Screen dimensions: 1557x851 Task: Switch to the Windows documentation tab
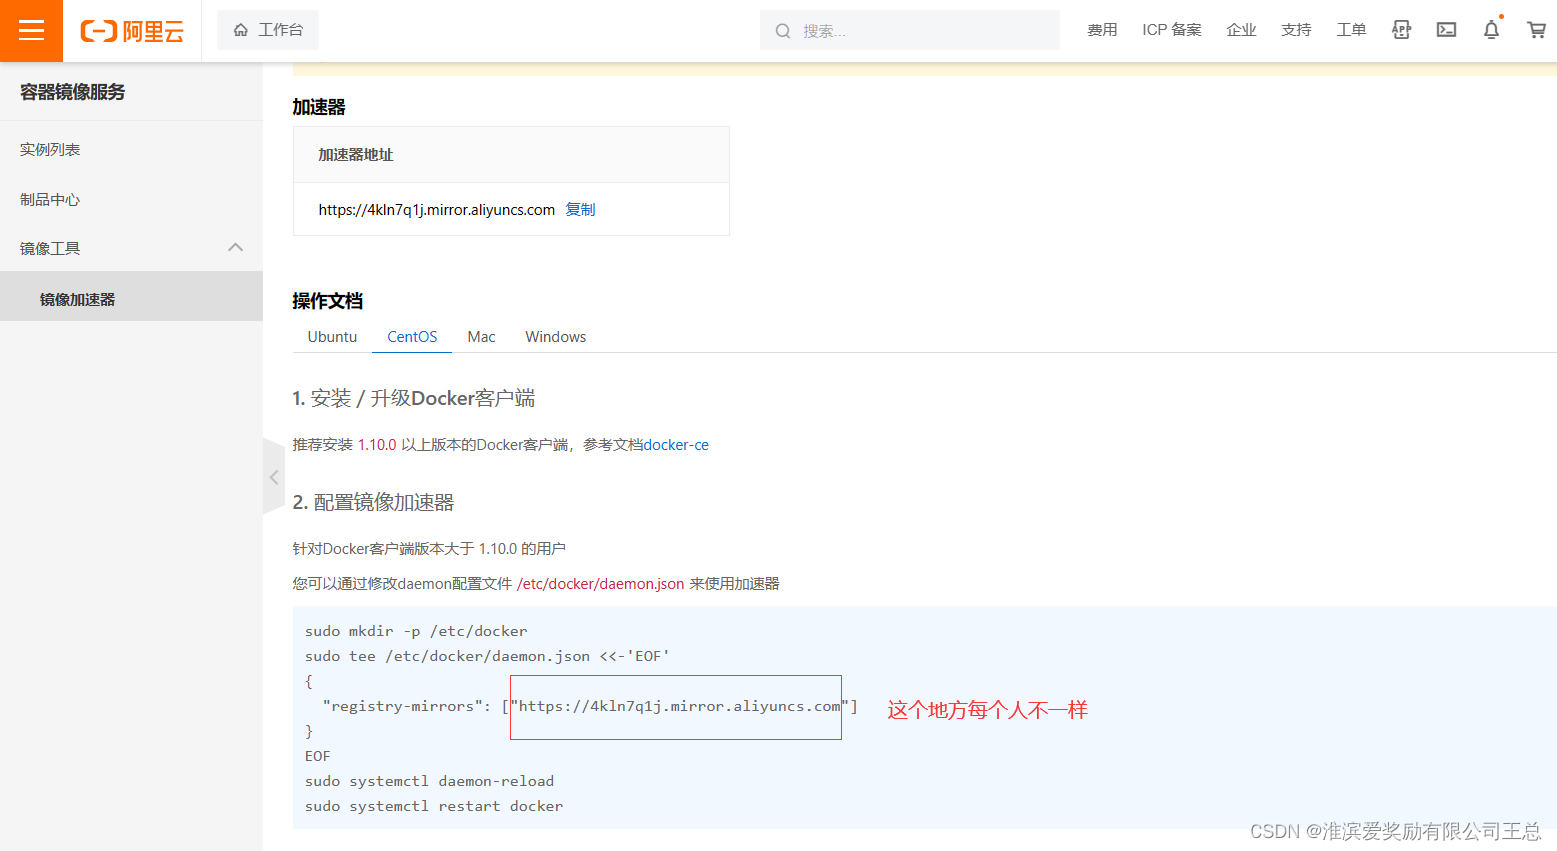click(x=555, y=336)
